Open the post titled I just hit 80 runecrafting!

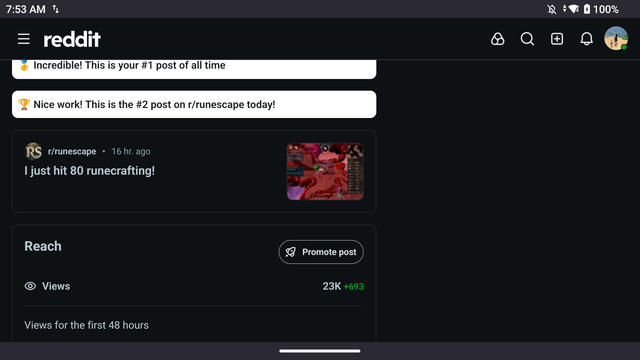click(x=89, y=171)
